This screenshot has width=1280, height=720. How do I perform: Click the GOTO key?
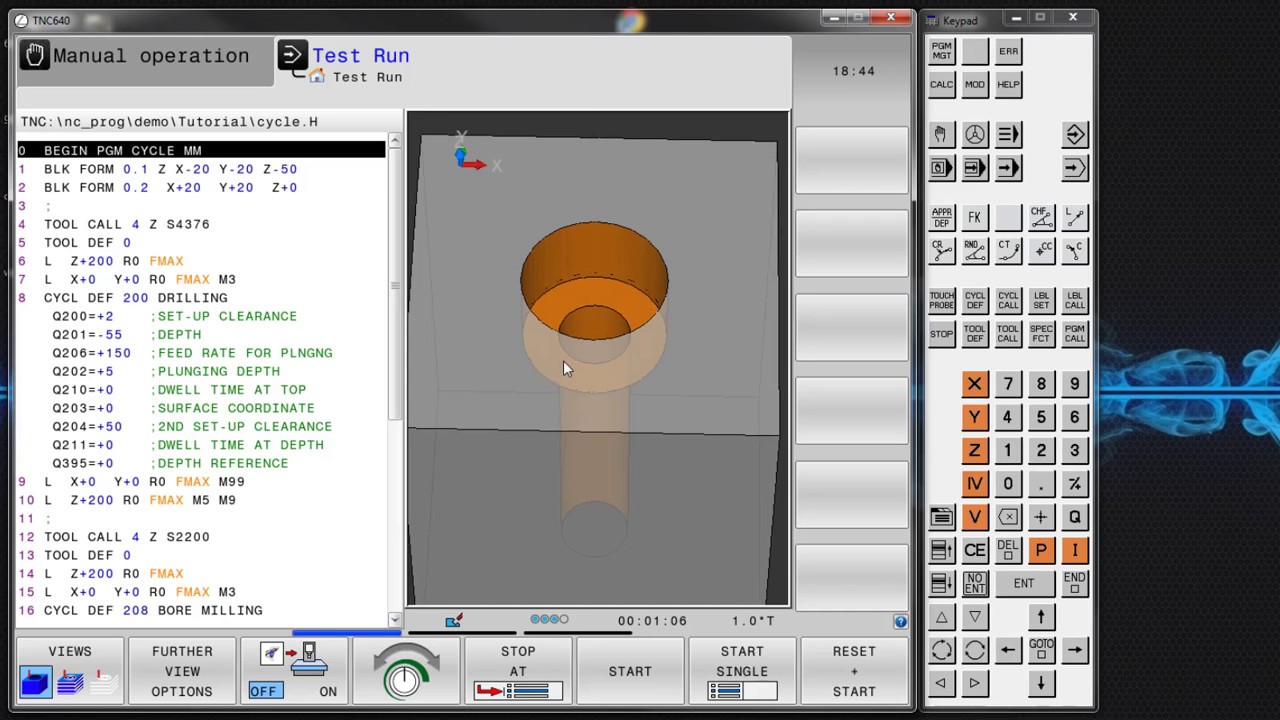click(x=1041, y=650)
